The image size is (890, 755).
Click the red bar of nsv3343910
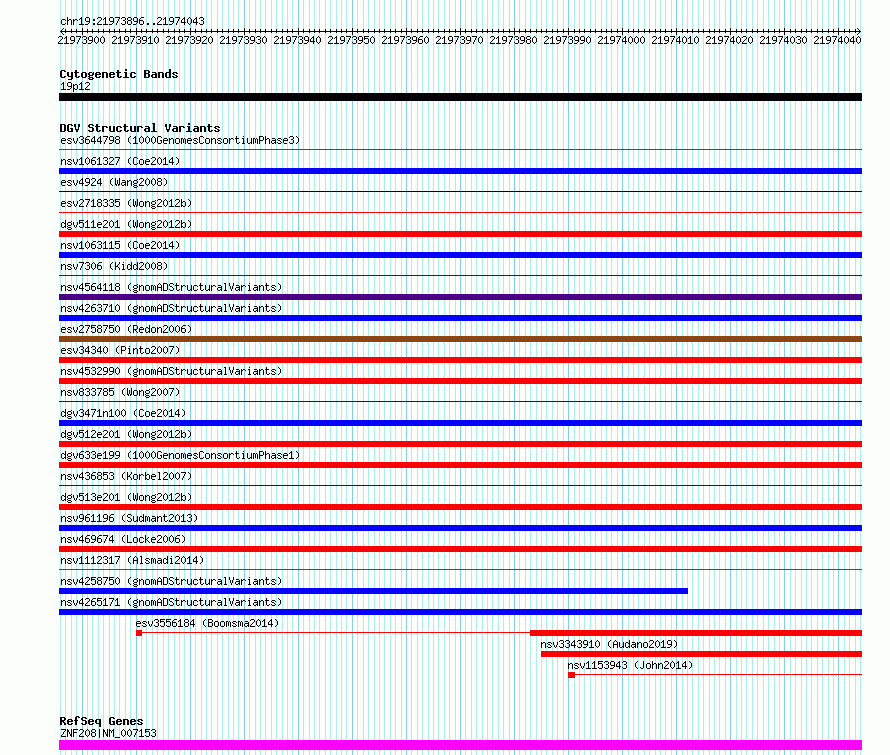coord(702,654)
